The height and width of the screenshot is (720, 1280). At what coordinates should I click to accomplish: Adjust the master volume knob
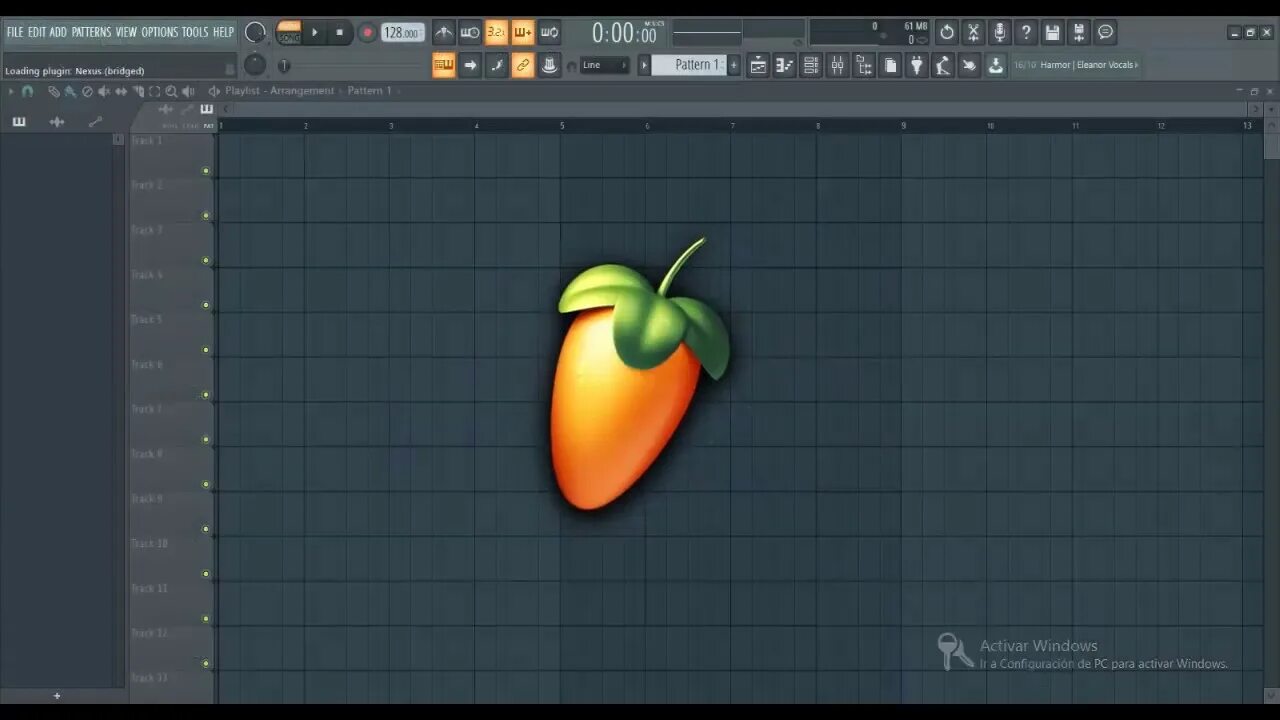[256, 32]
